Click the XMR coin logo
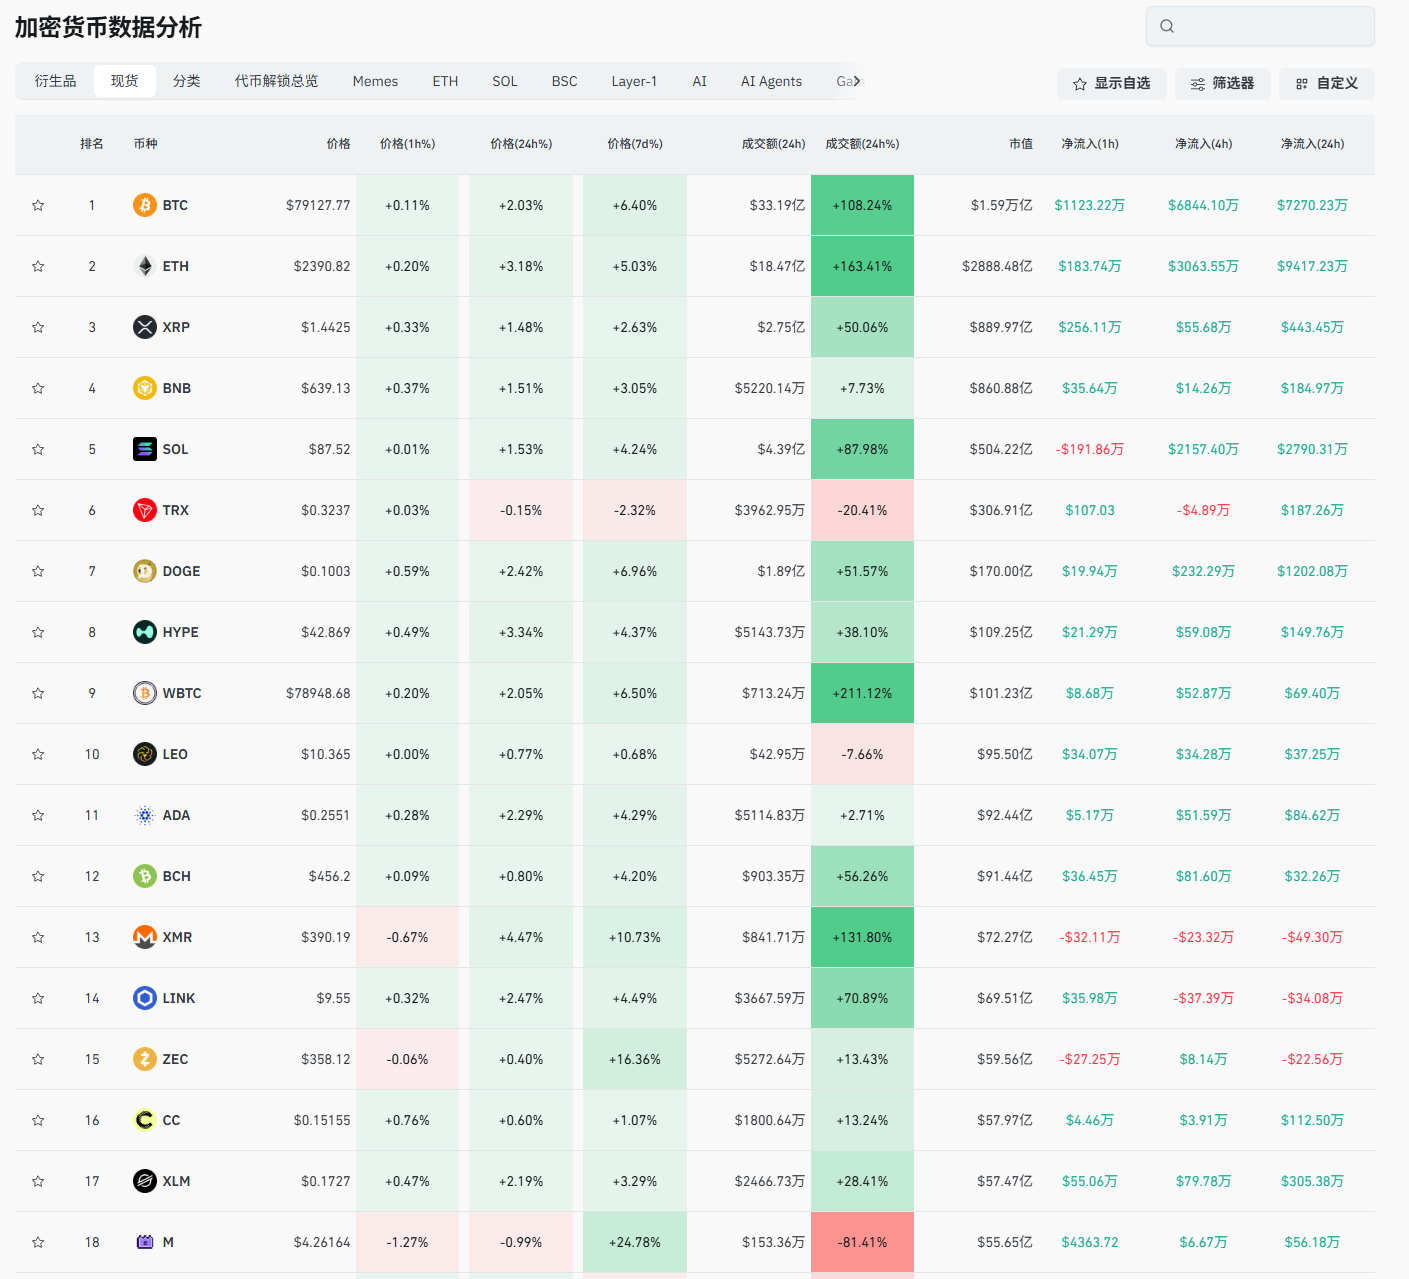 (x=145, y=937)
